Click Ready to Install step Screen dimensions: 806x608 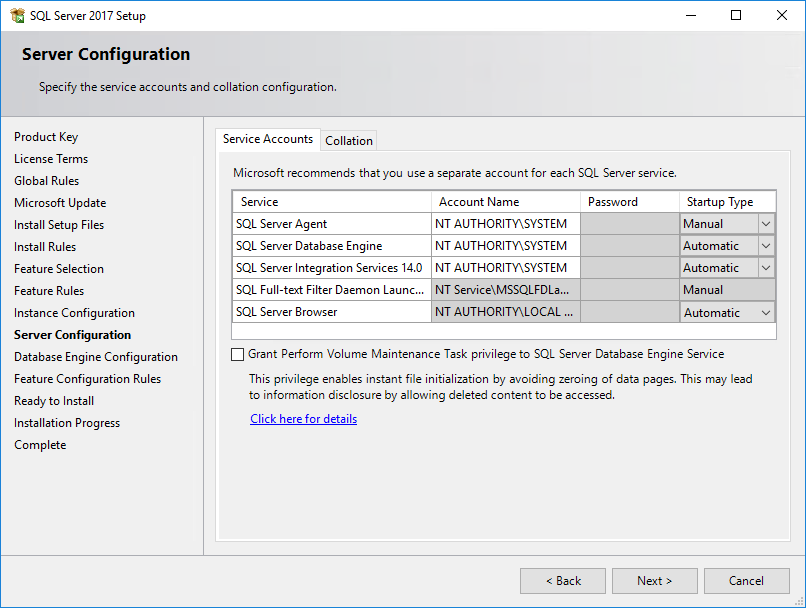(54, 401)
